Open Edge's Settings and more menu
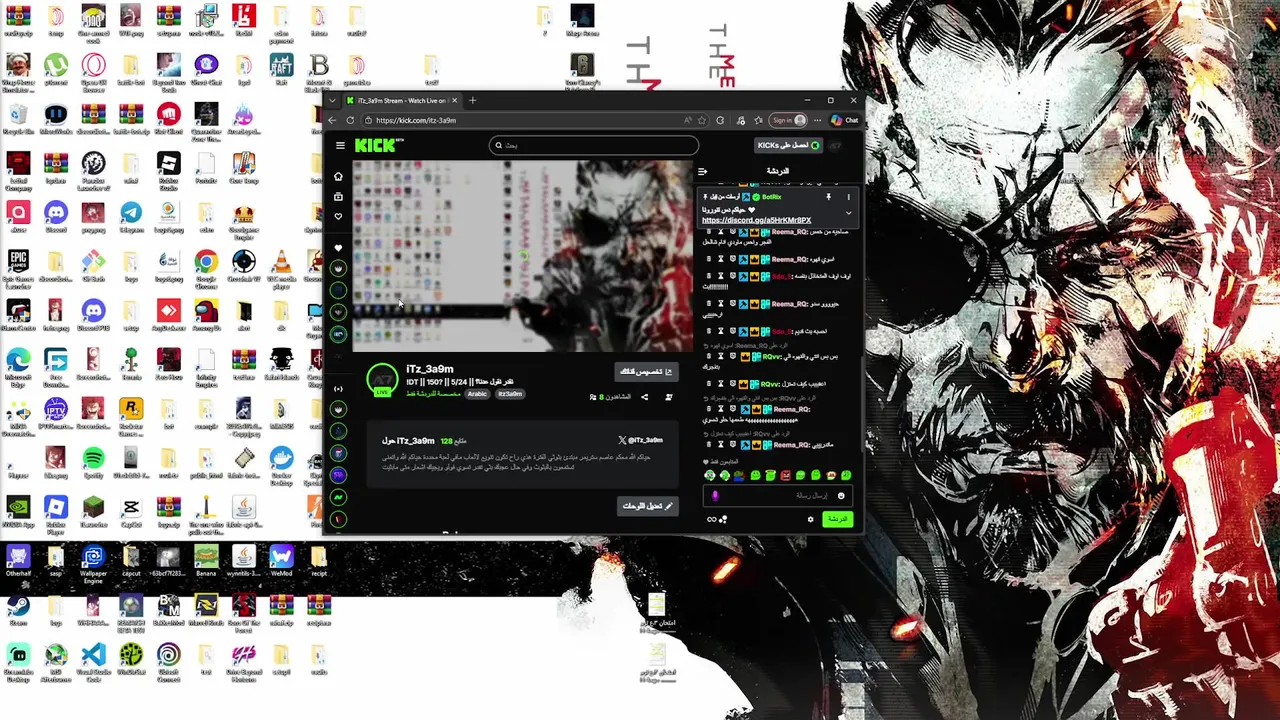 point(818,120)
